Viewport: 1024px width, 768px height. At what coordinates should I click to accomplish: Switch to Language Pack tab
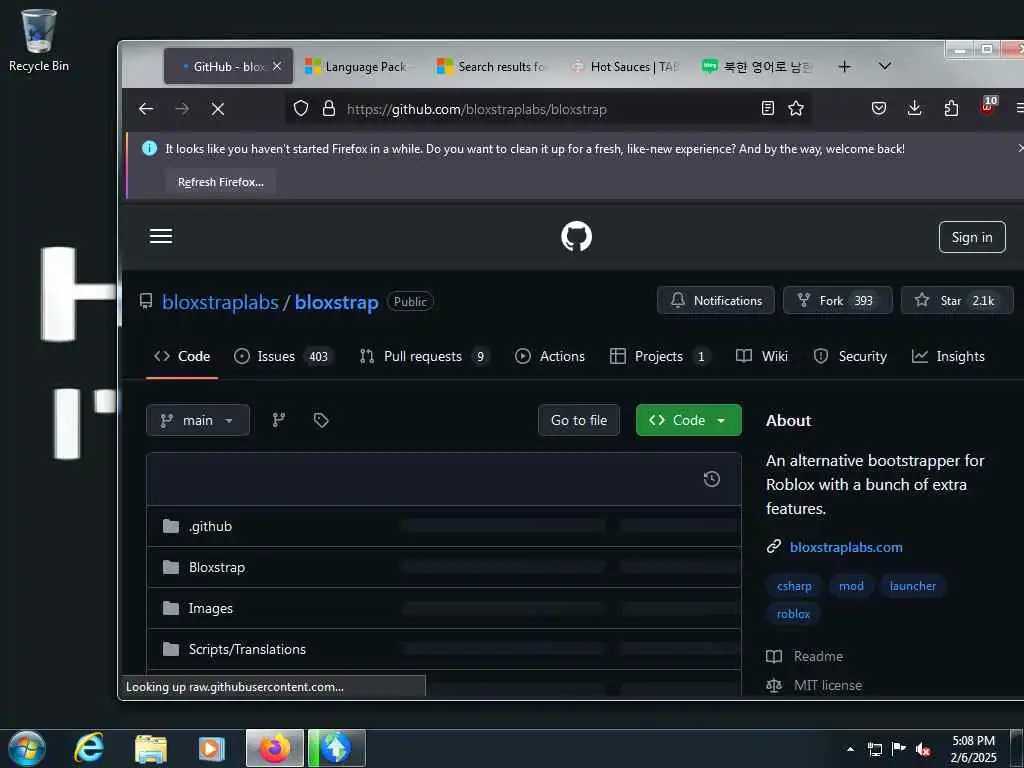click(358, 67)
